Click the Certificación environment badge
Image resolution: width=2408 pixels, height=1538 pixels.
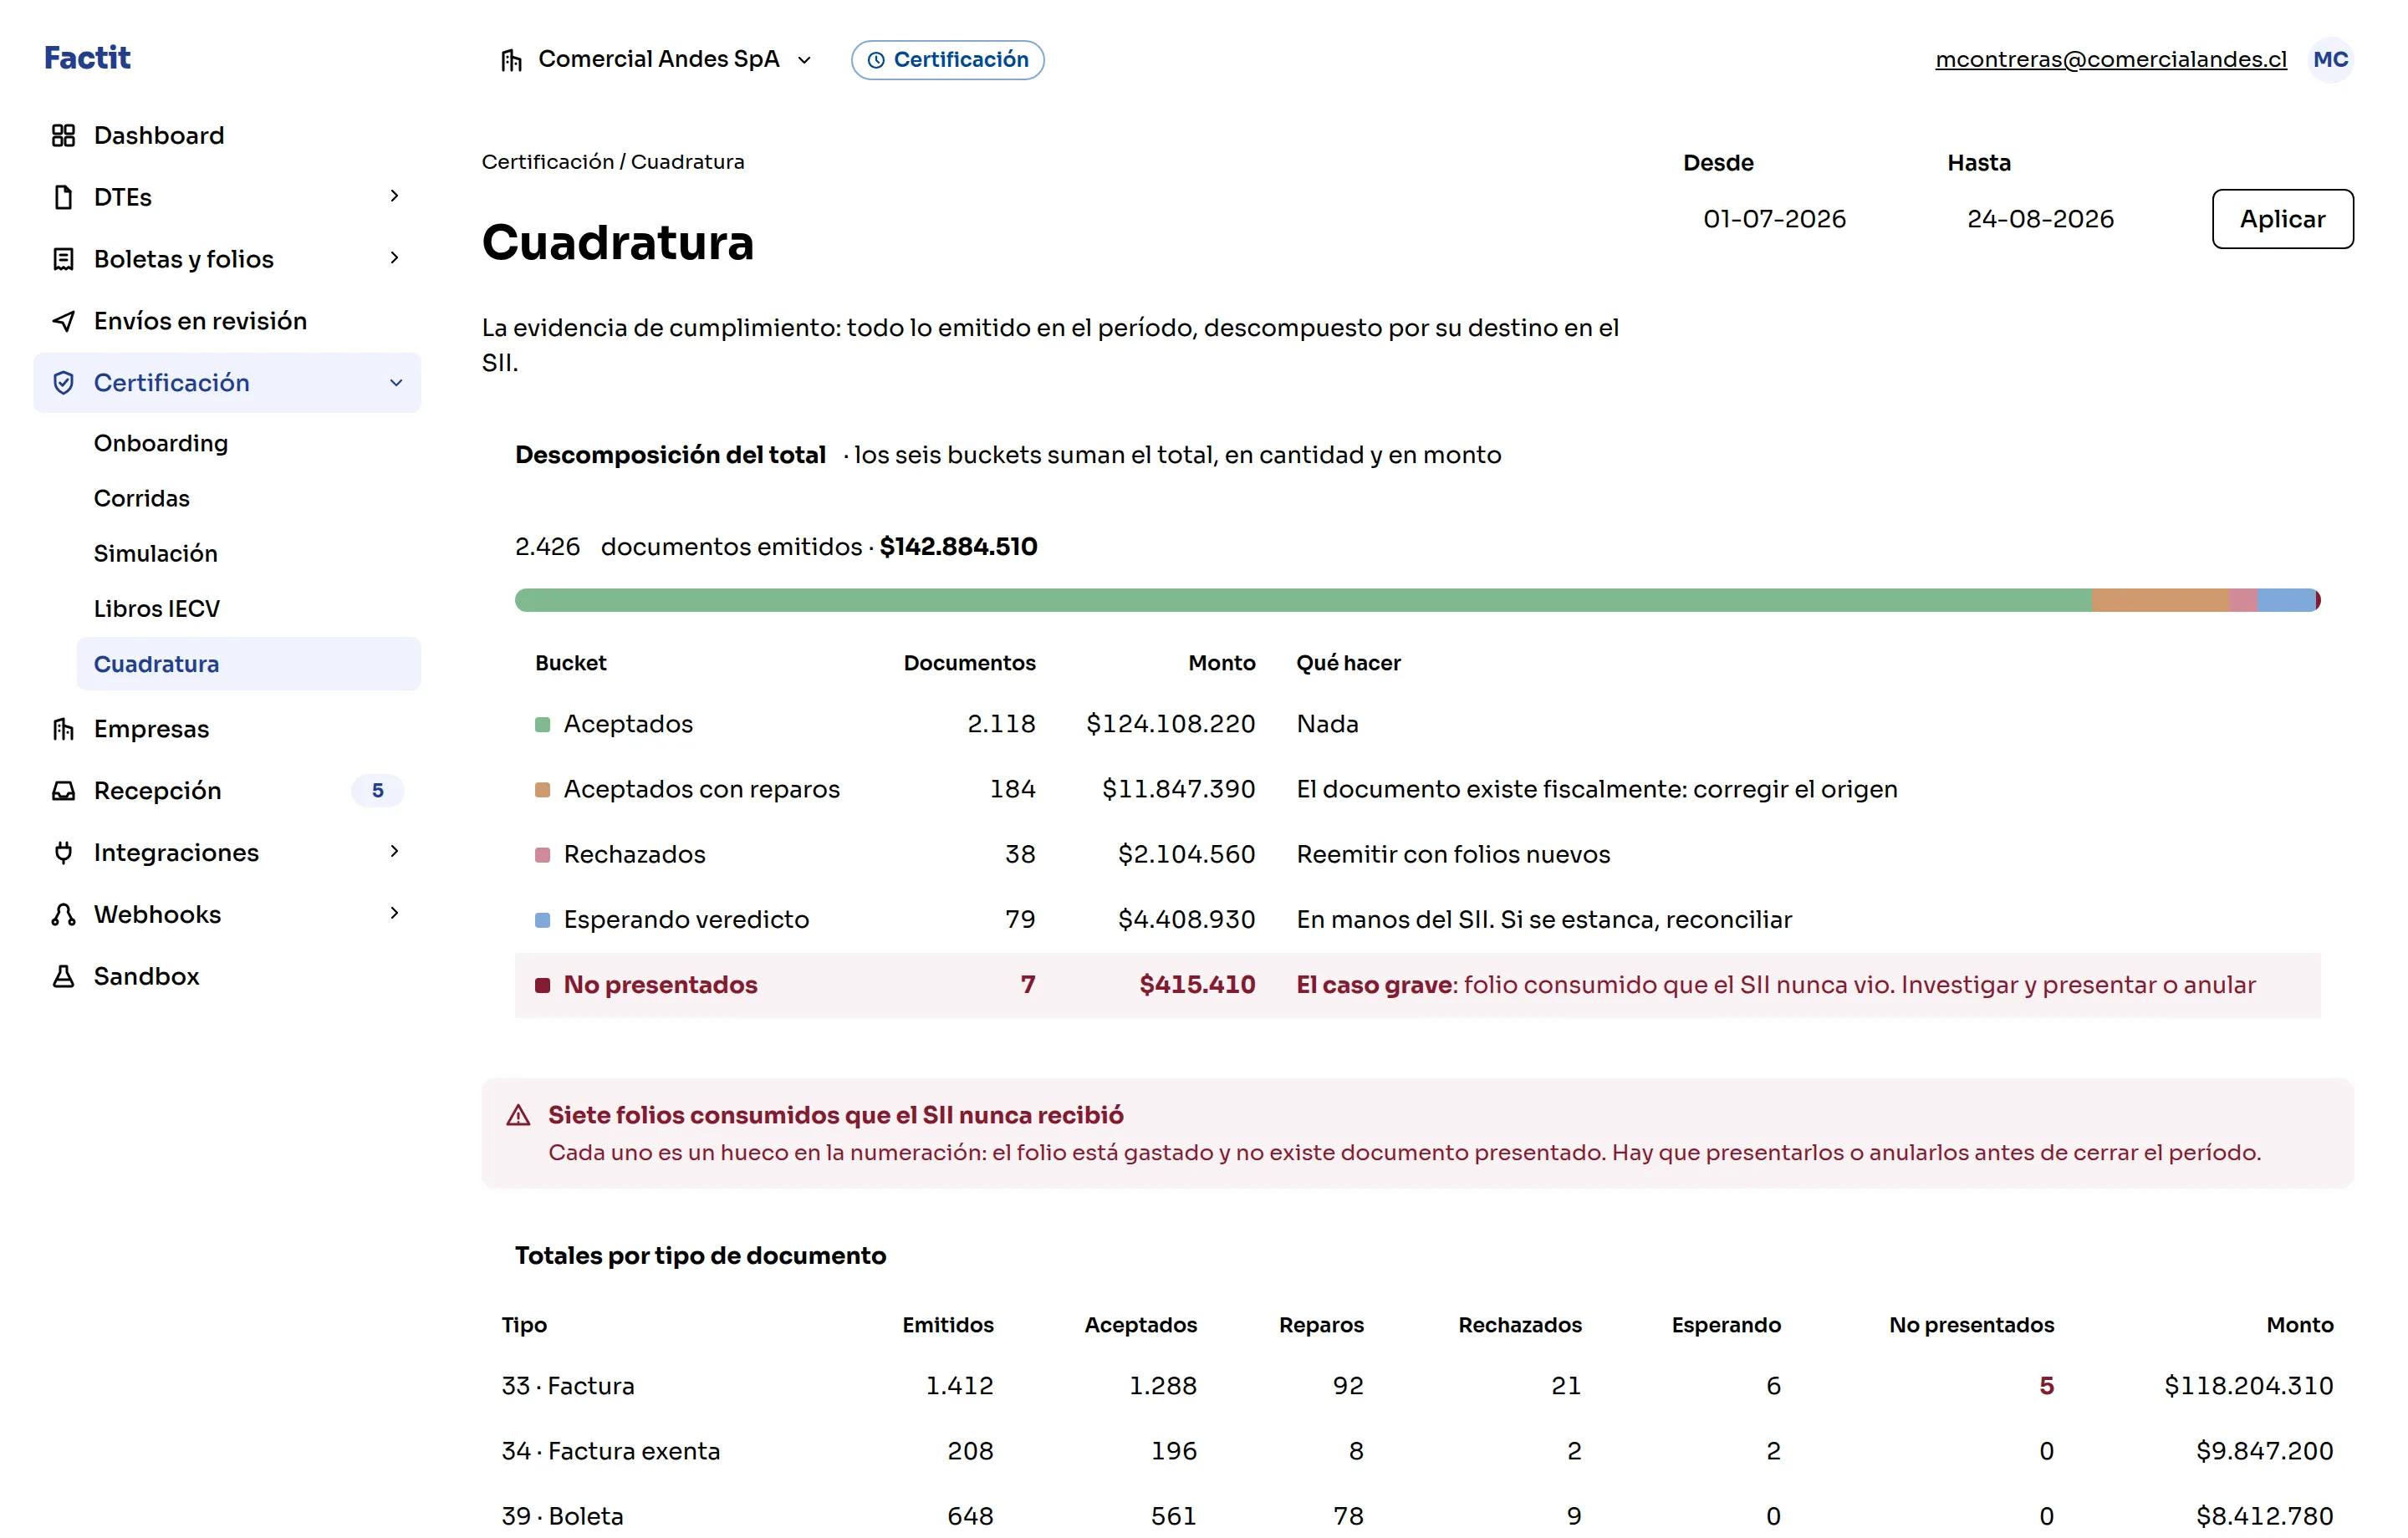click(947, 60)
